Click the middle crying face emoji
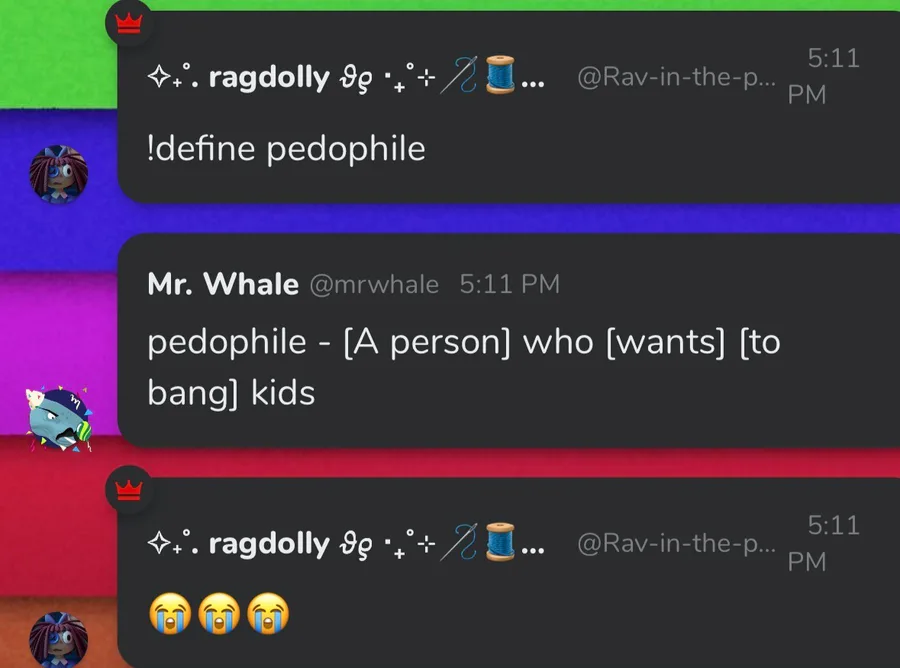900x668 pixels. click(219, 613)
